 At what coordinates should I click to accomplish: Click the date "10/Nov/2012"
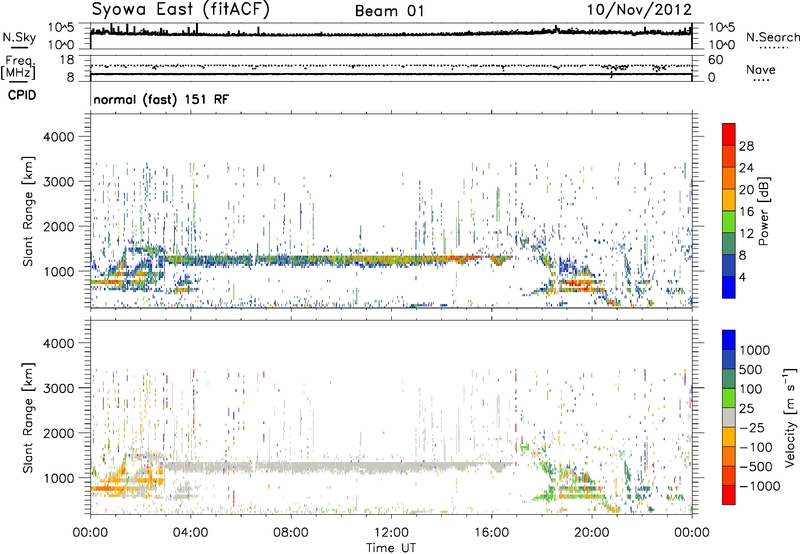point(639,10)
